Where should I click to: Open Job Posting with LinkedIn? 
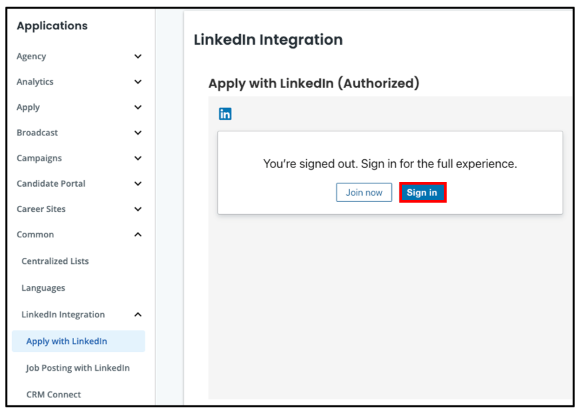pyautogui.click(x=78, y=368)
